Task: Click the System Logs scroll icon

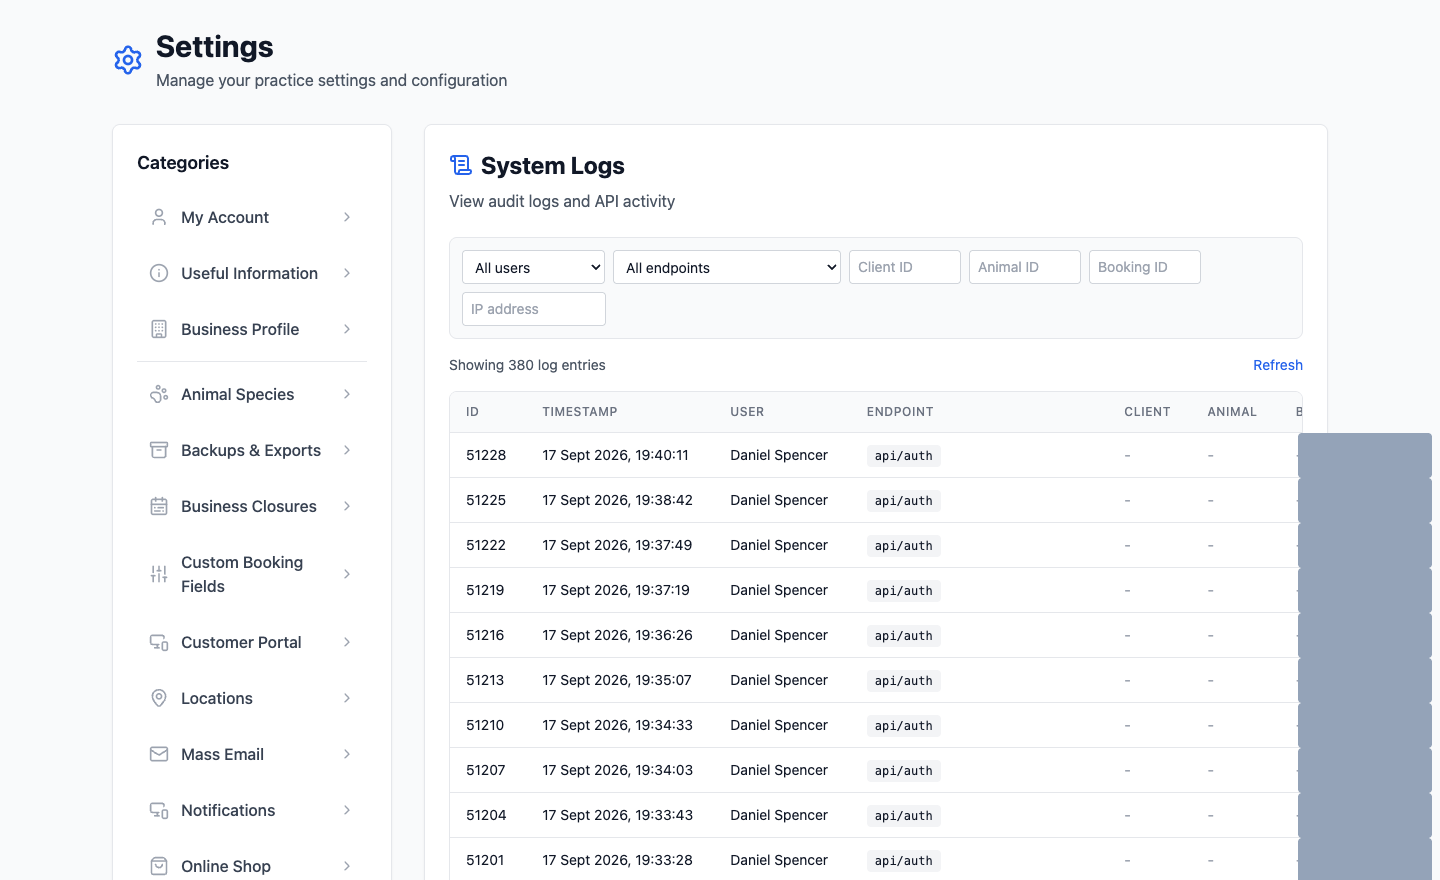Action: 460,165
